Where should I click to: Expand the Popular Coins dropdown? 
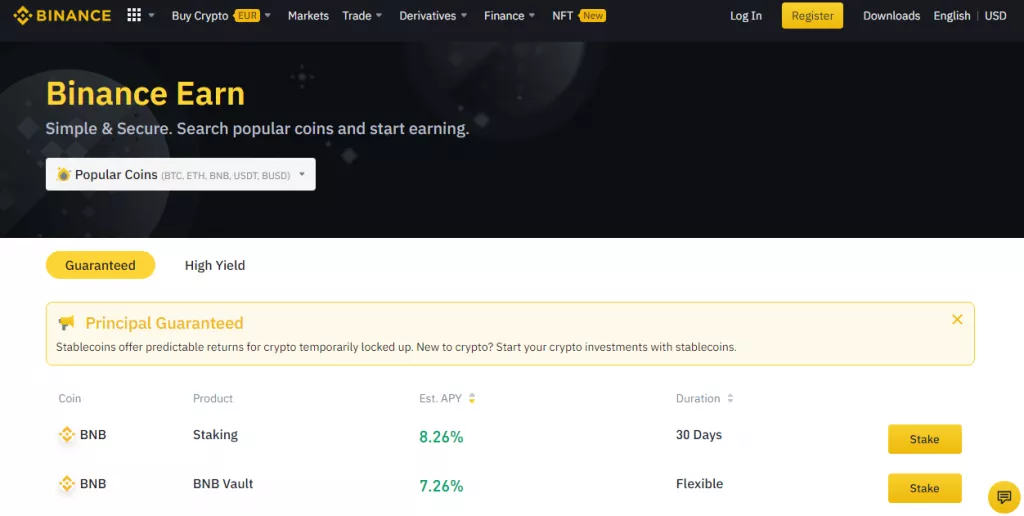click(180, 174)
